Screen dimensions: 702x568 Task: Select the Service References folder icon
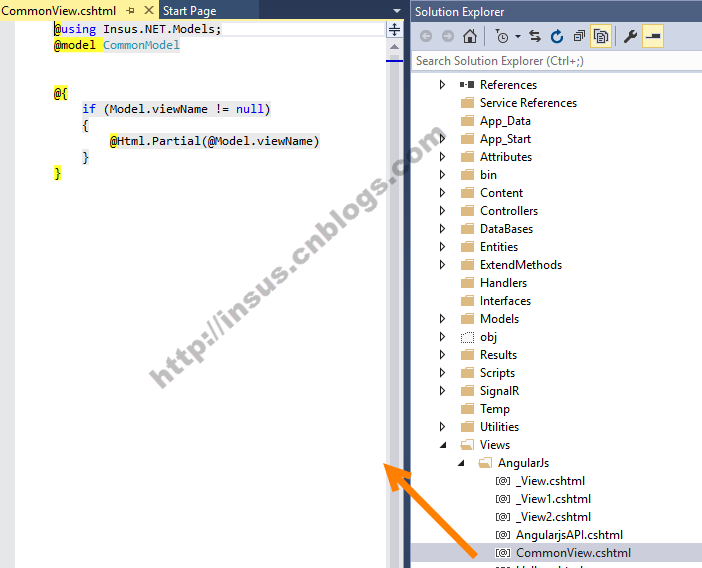pyautogui.click(x=467, y=103)
